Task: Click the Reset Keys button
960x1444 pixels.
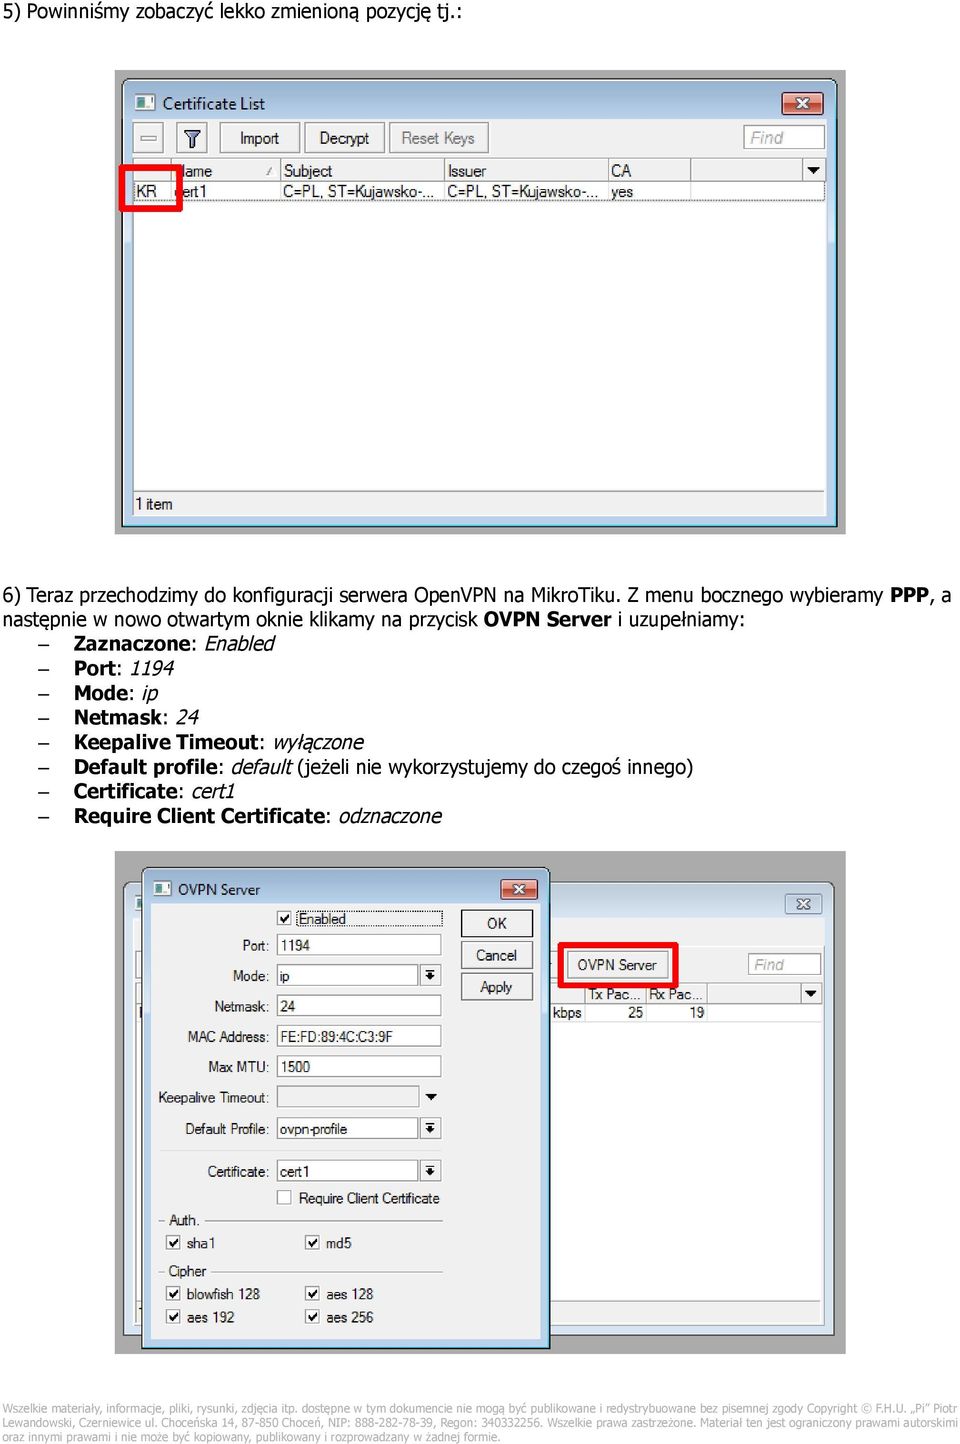Action: 438,138
